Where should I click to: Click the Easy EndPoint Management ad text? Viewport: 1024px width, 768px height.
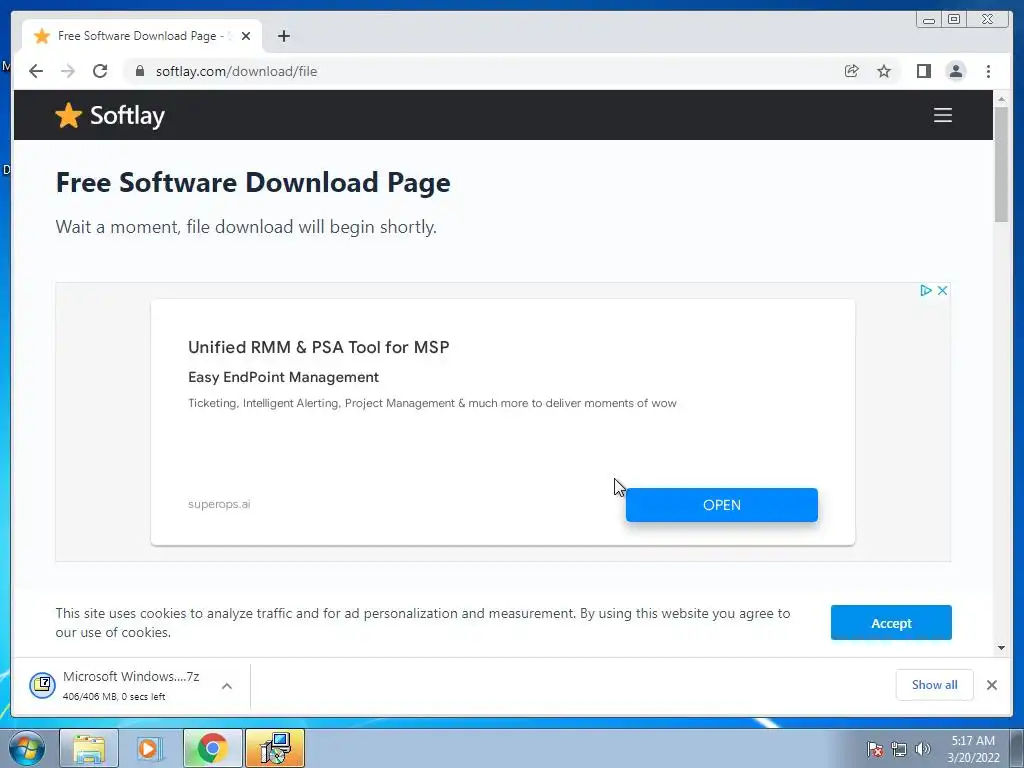(283, 377)
